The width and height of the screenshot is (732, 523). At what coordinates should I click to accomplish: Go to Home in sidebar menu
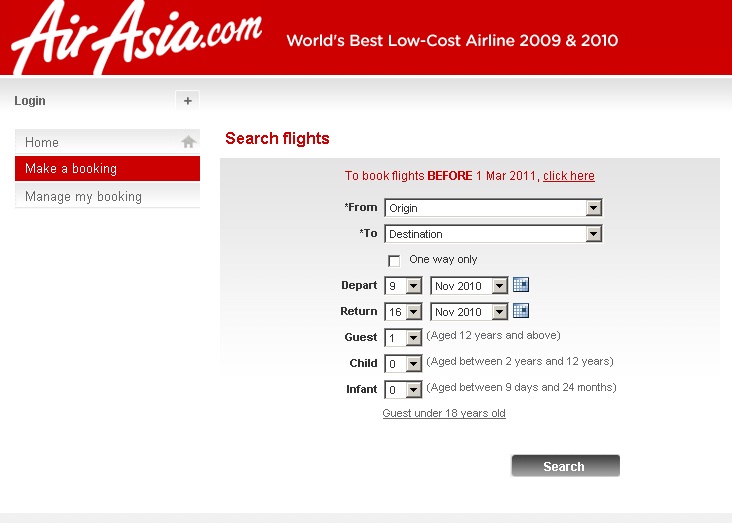[107, 142]
